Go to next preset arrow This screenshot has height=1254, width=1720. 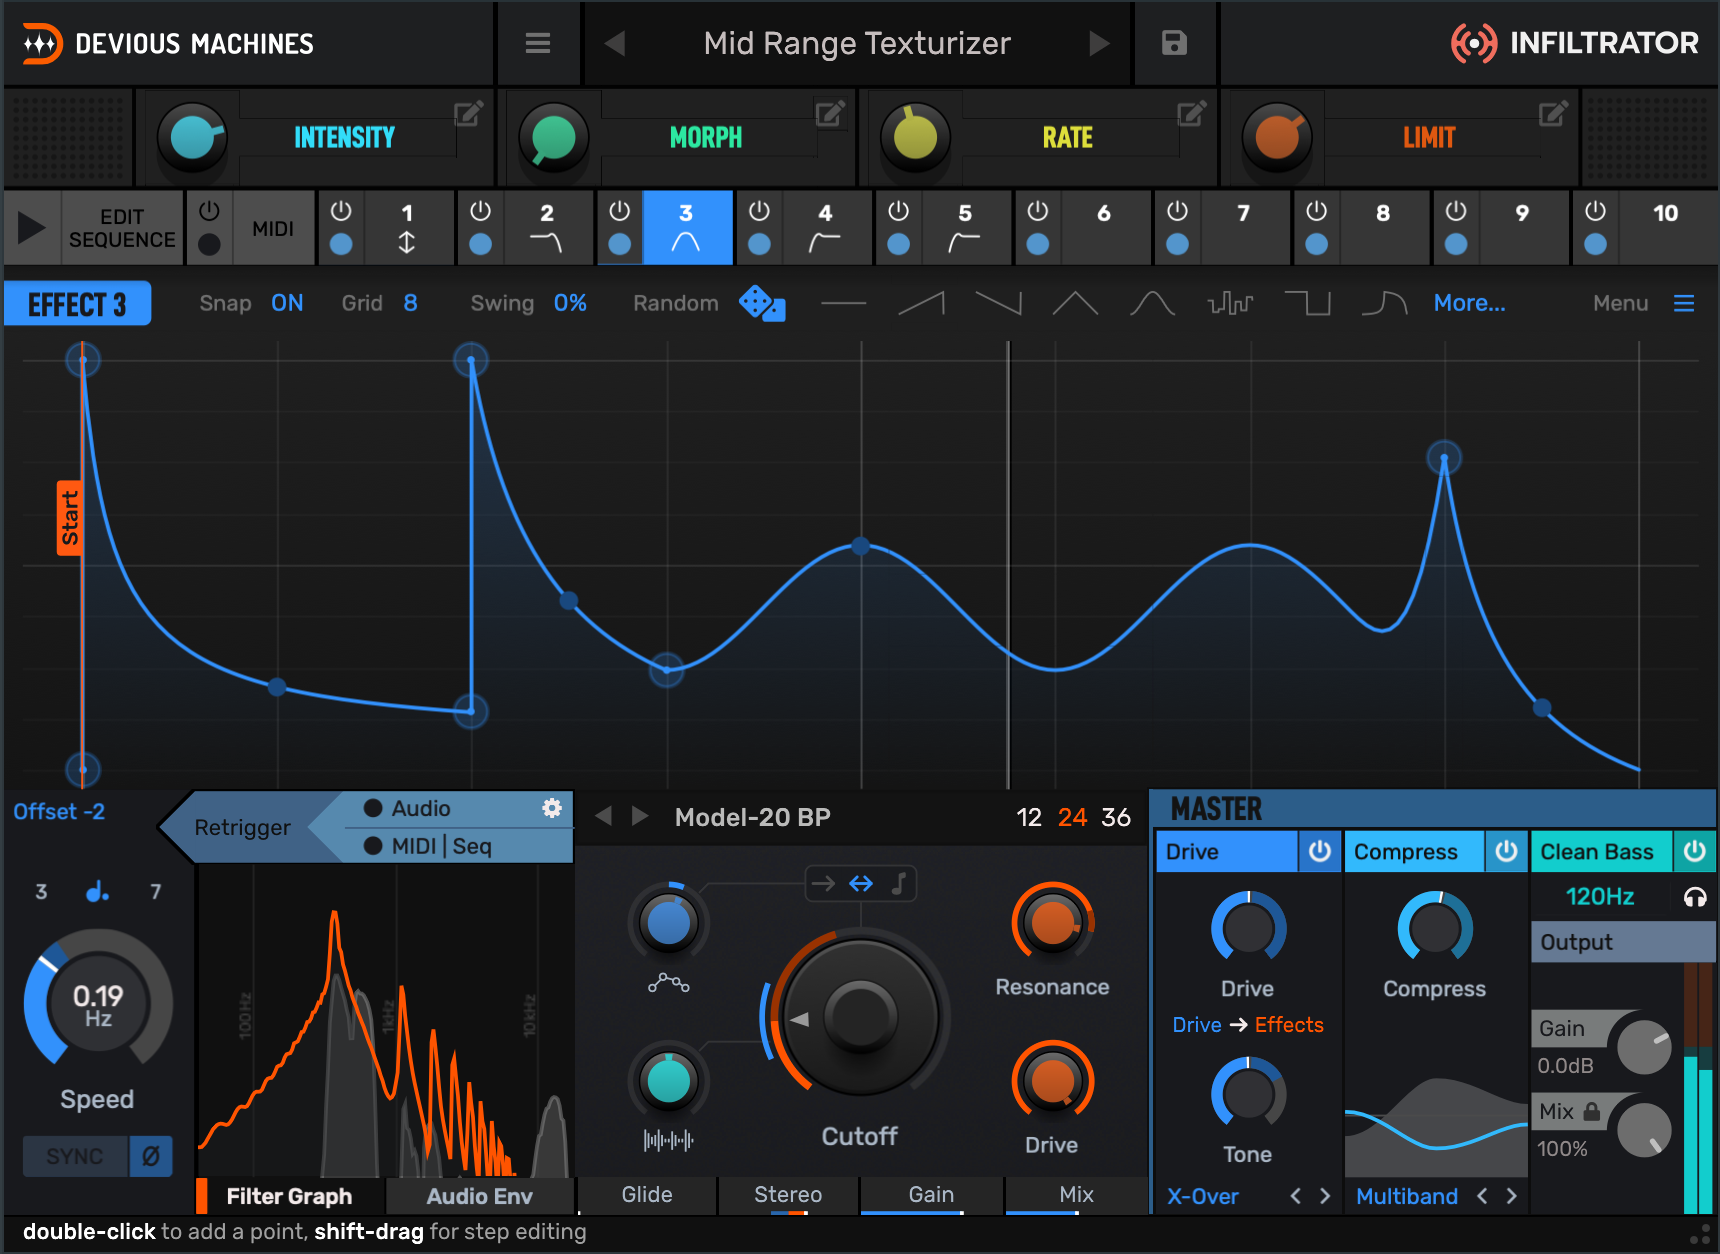click(x=1099, y=43)
